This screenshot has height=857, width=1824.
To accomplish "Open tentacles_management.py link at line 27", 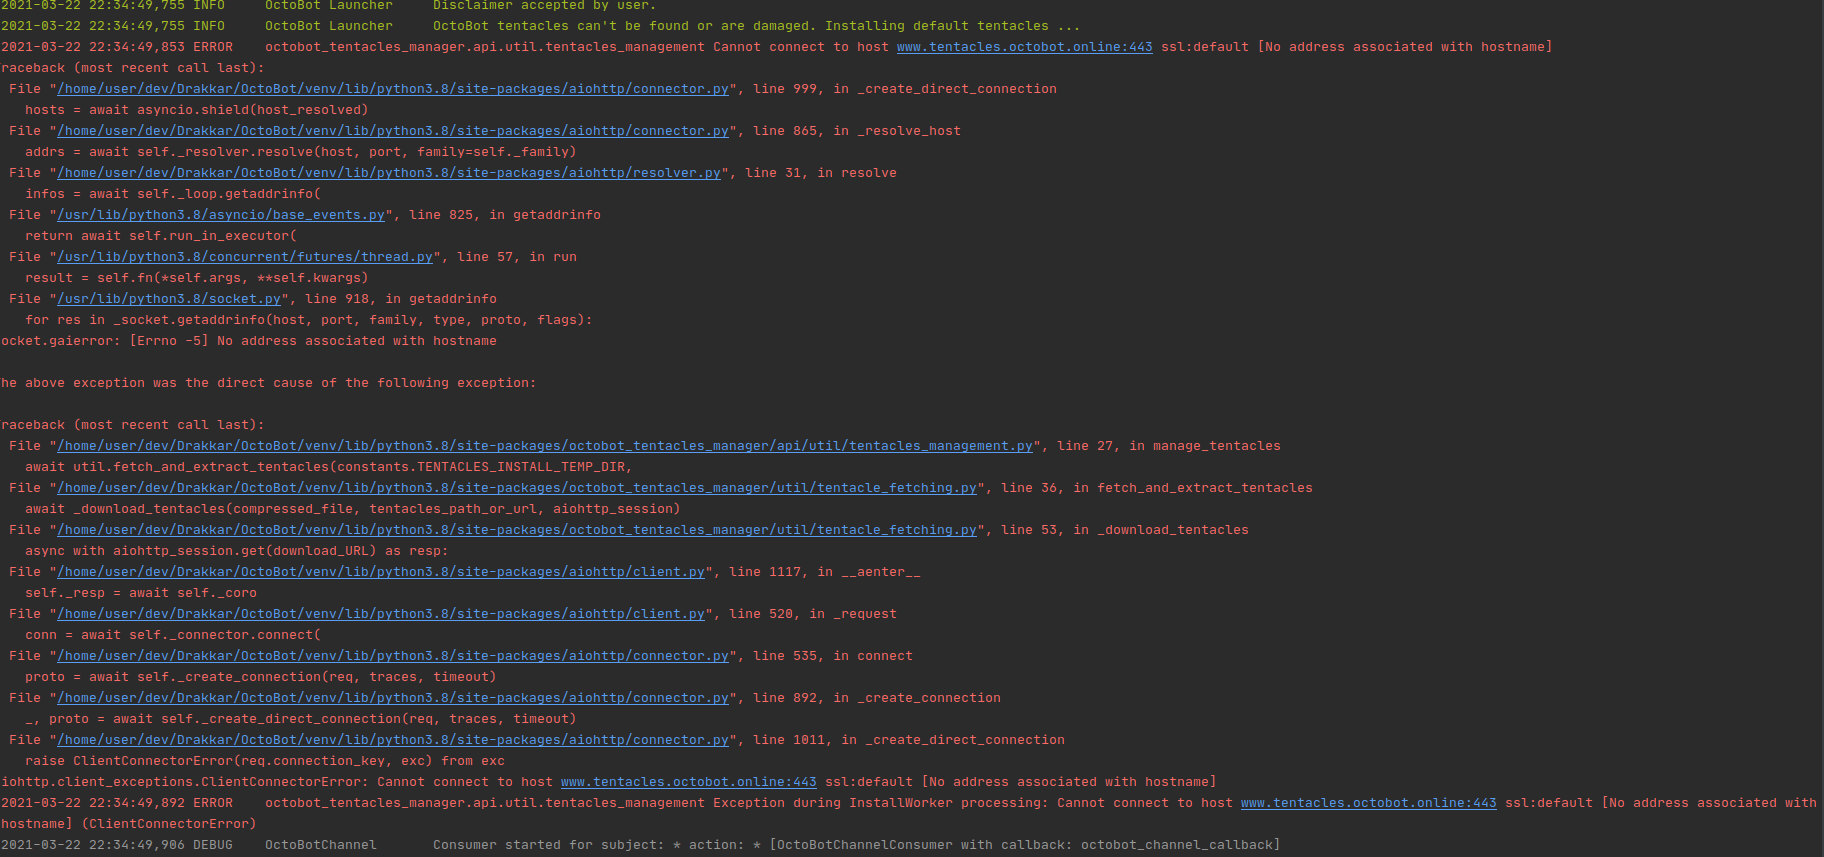I will [x=545, y=446].
